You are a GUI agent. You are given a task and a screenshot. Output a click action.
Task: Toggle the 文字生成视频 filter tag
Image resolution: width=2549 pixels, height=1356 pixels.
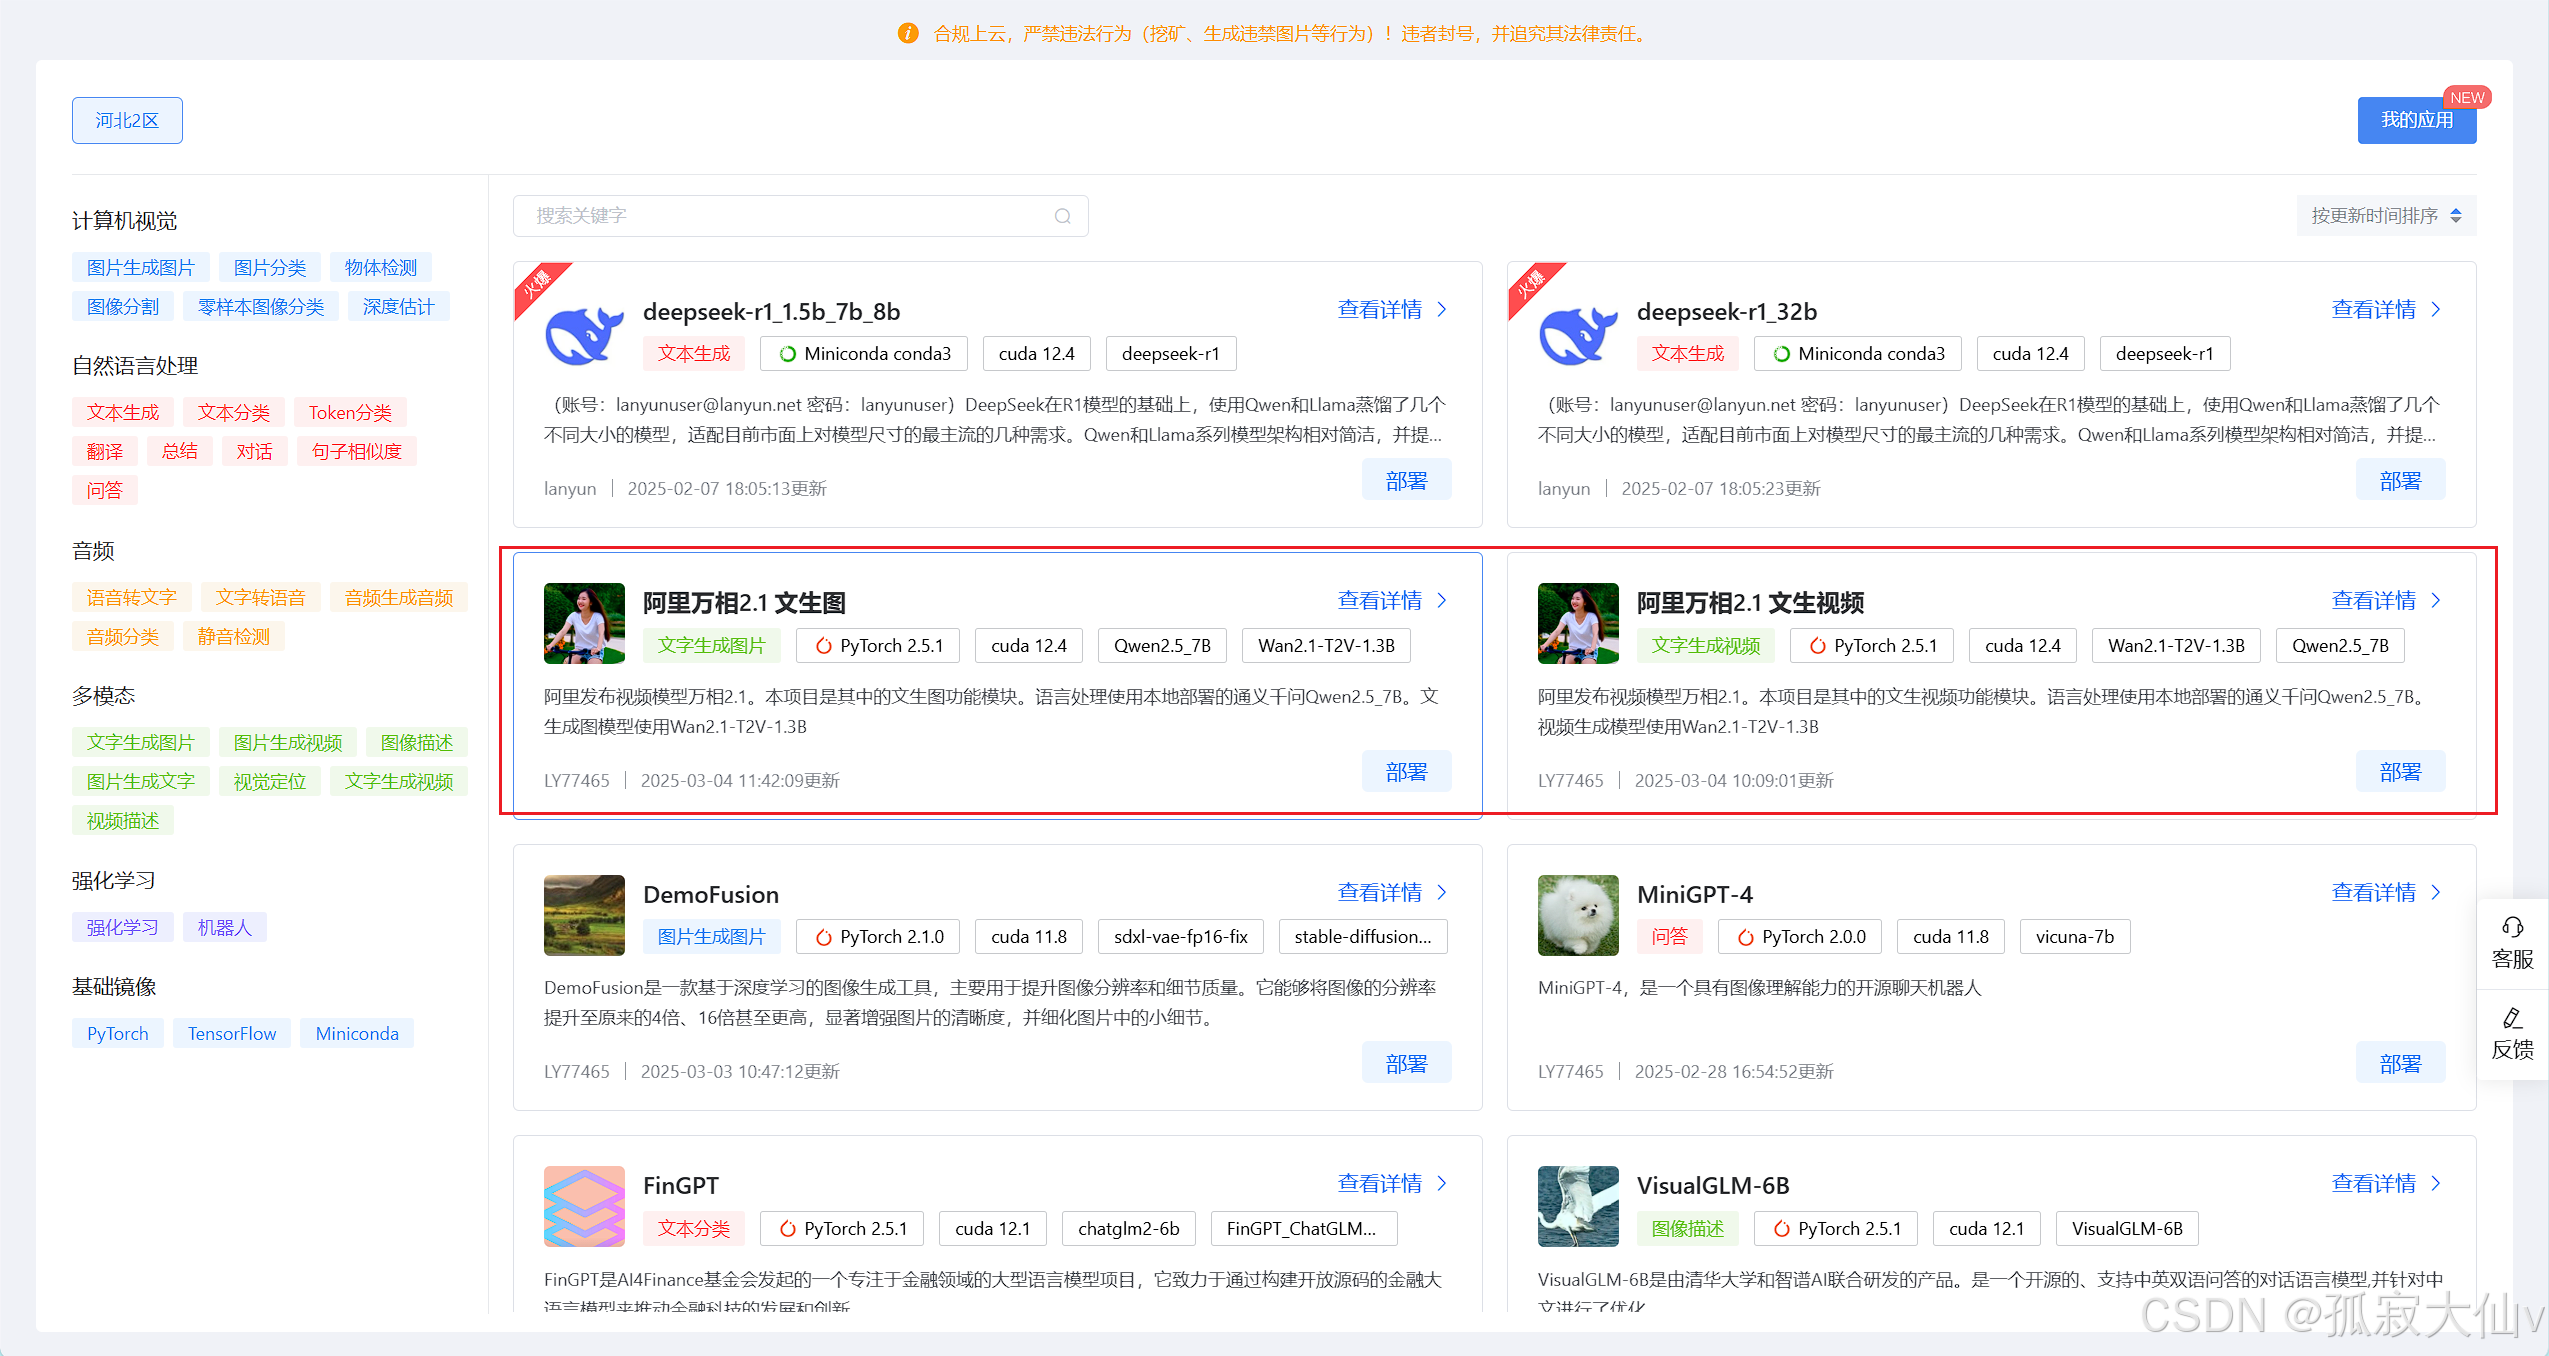pos(398,781)
